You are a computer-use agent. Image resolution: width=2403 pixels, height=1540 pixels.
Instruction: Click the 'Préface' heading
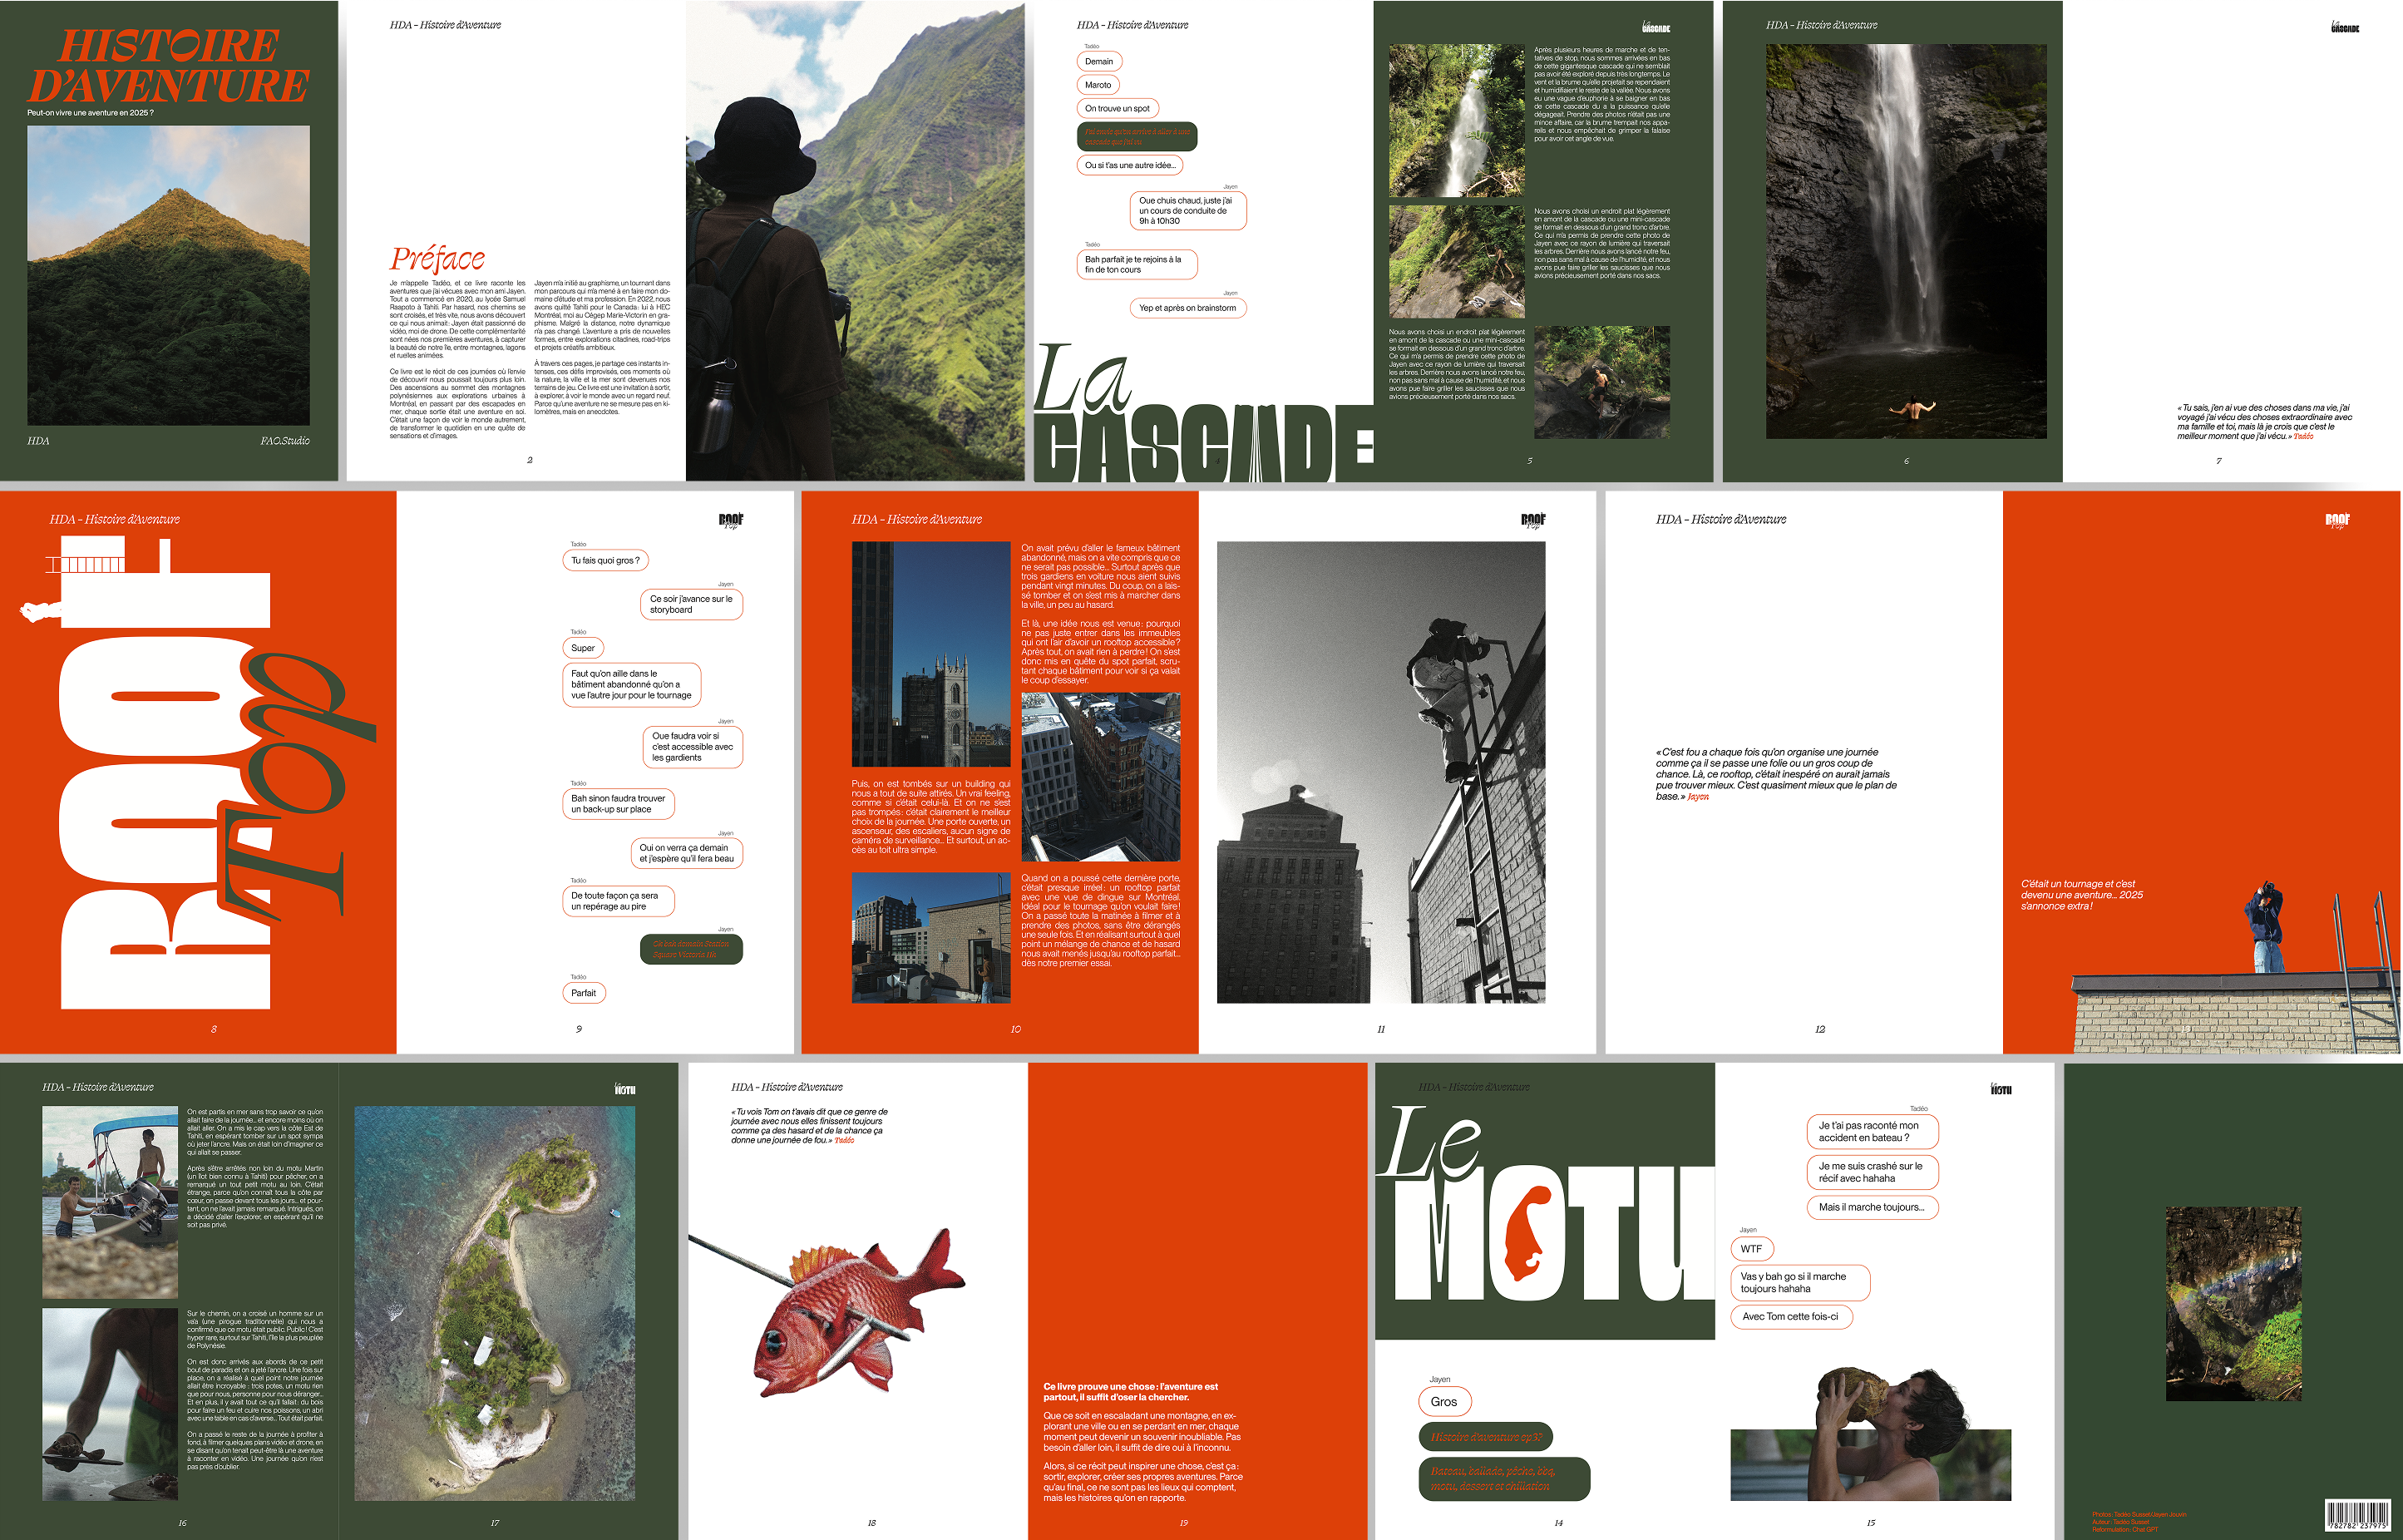(x=437, y=259)
